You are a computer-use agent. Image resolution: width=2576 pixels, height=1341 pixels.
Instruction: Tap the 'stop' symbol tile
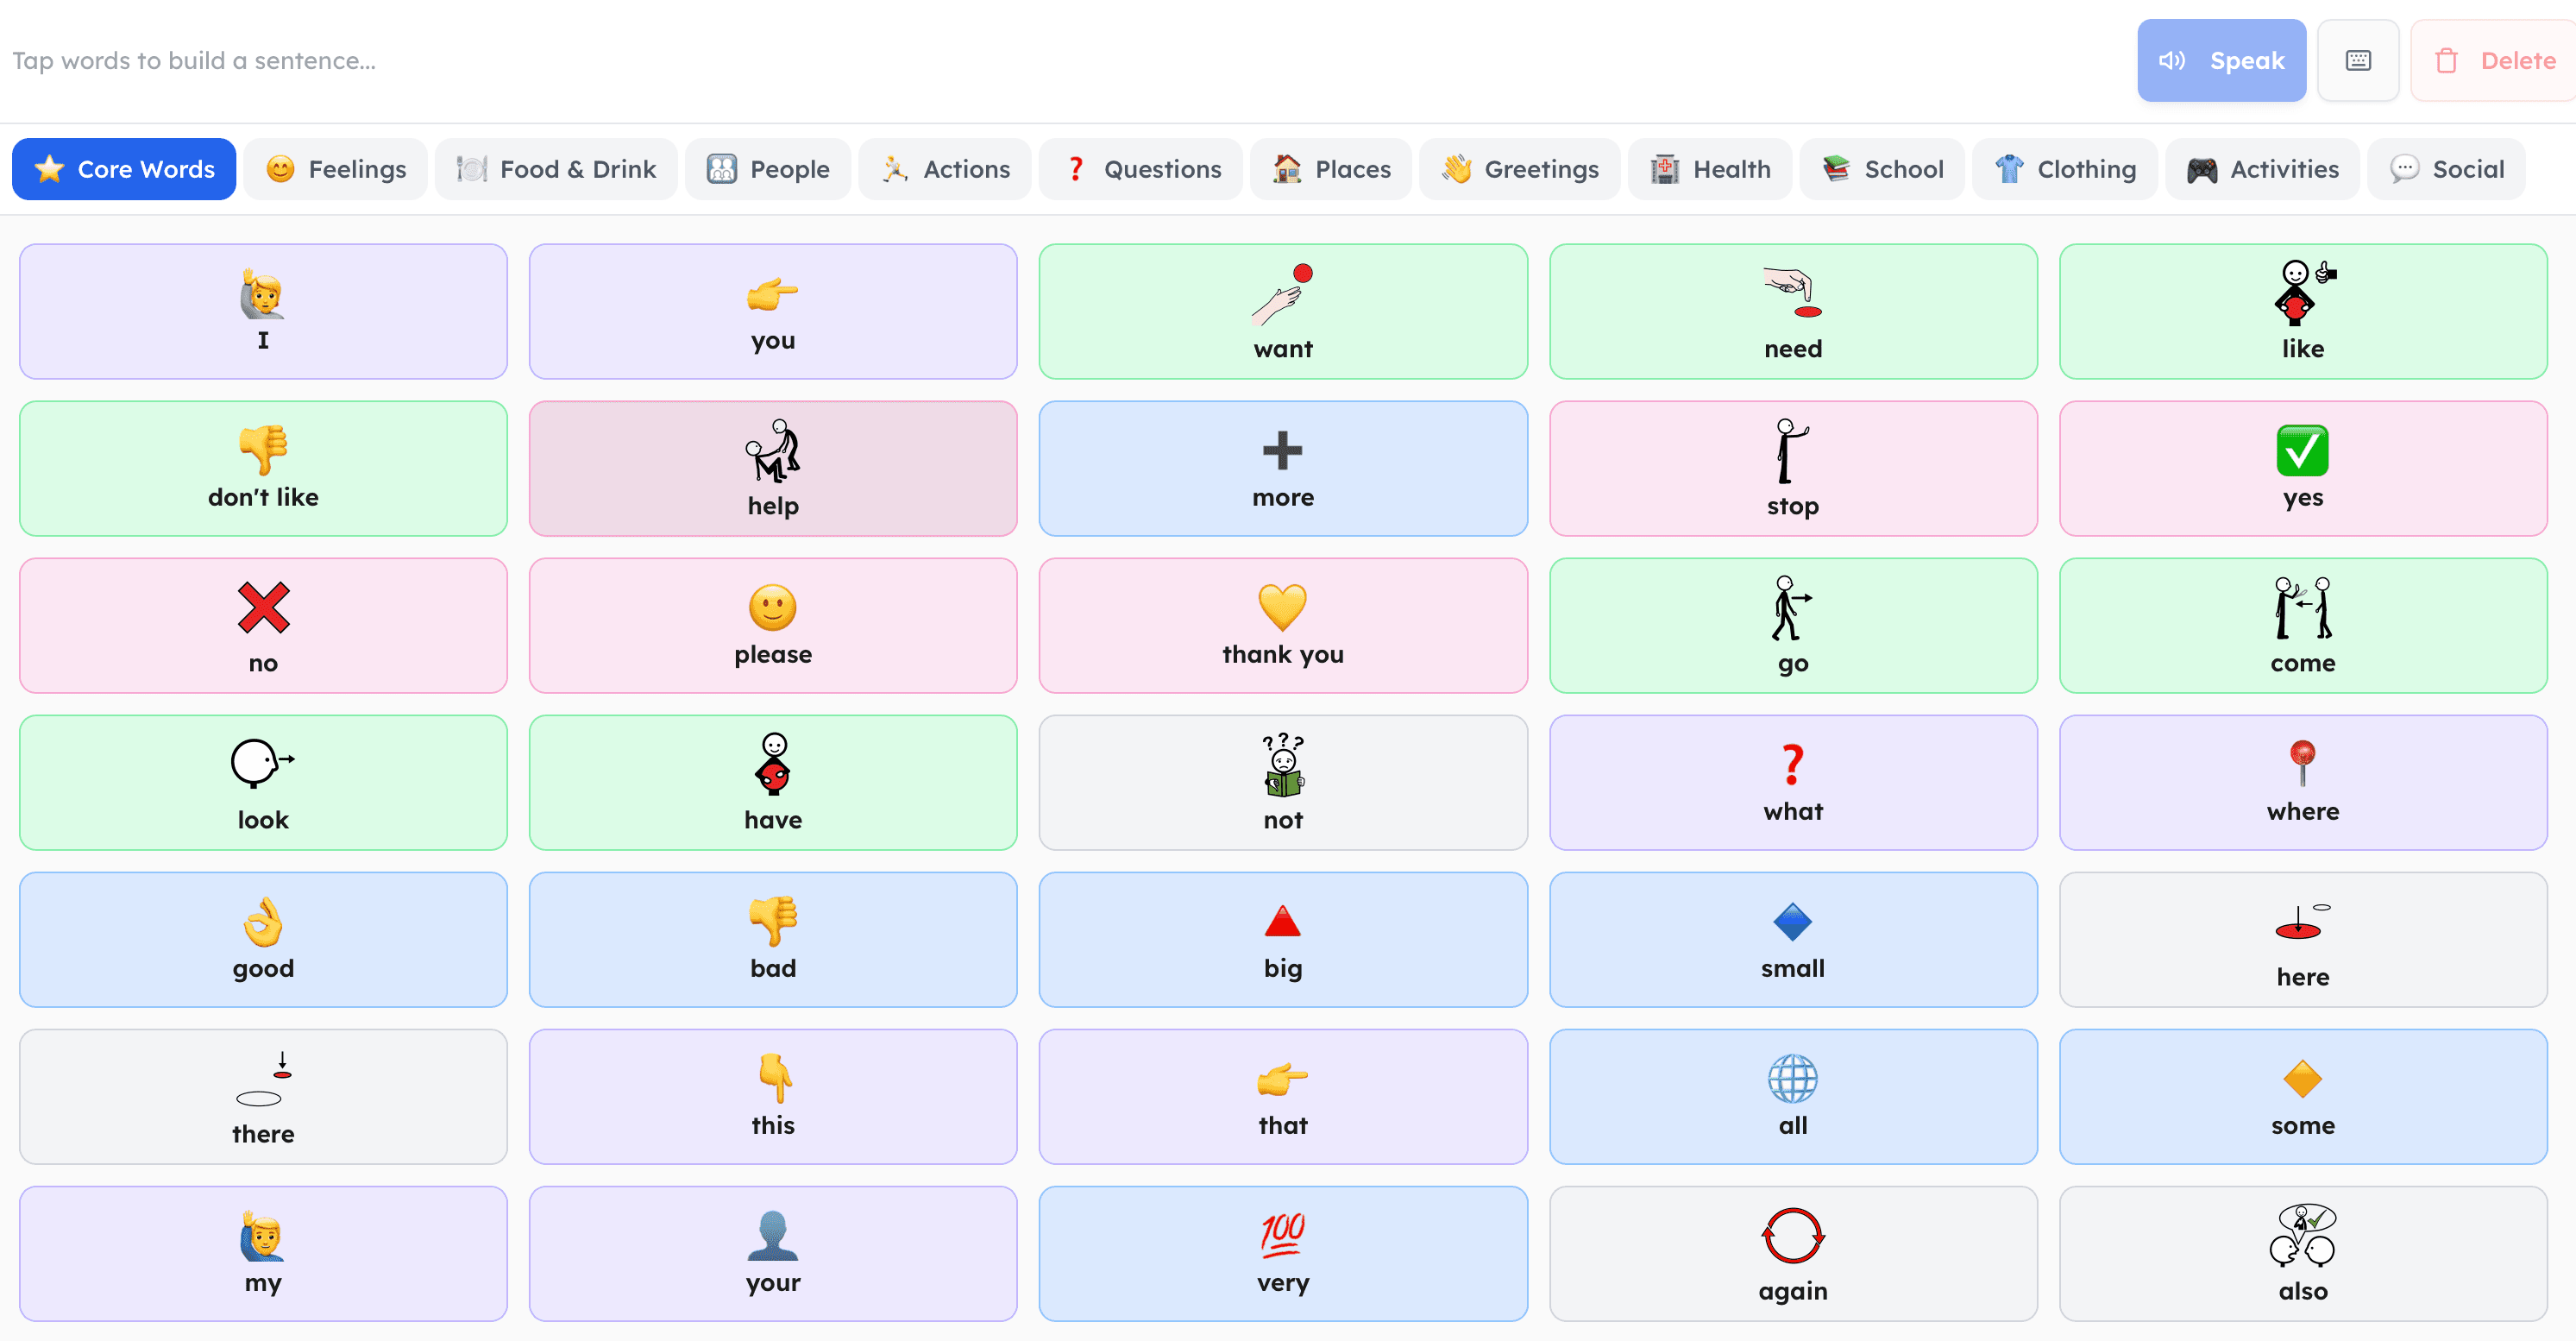tap(1792, 468)
